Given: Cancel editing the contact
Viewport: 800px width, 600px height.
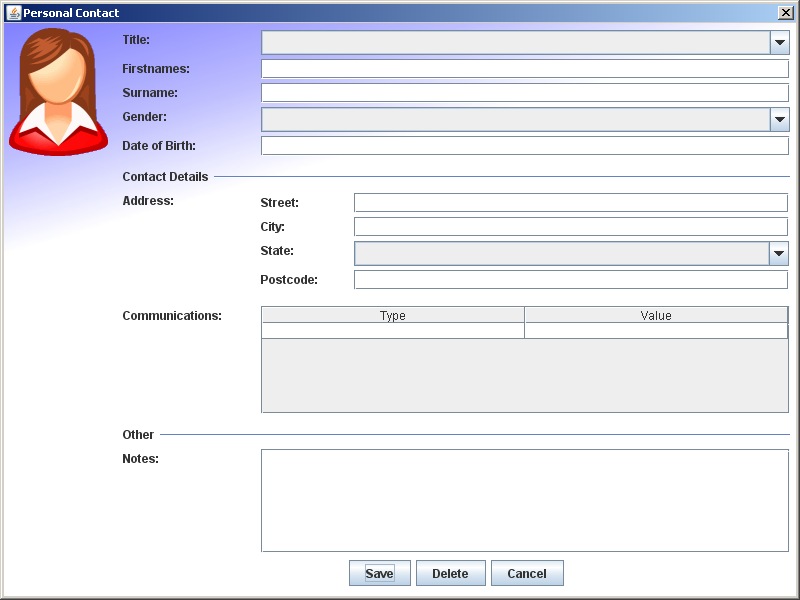Looking at the screenshot, I should click(x=527, y=573).
